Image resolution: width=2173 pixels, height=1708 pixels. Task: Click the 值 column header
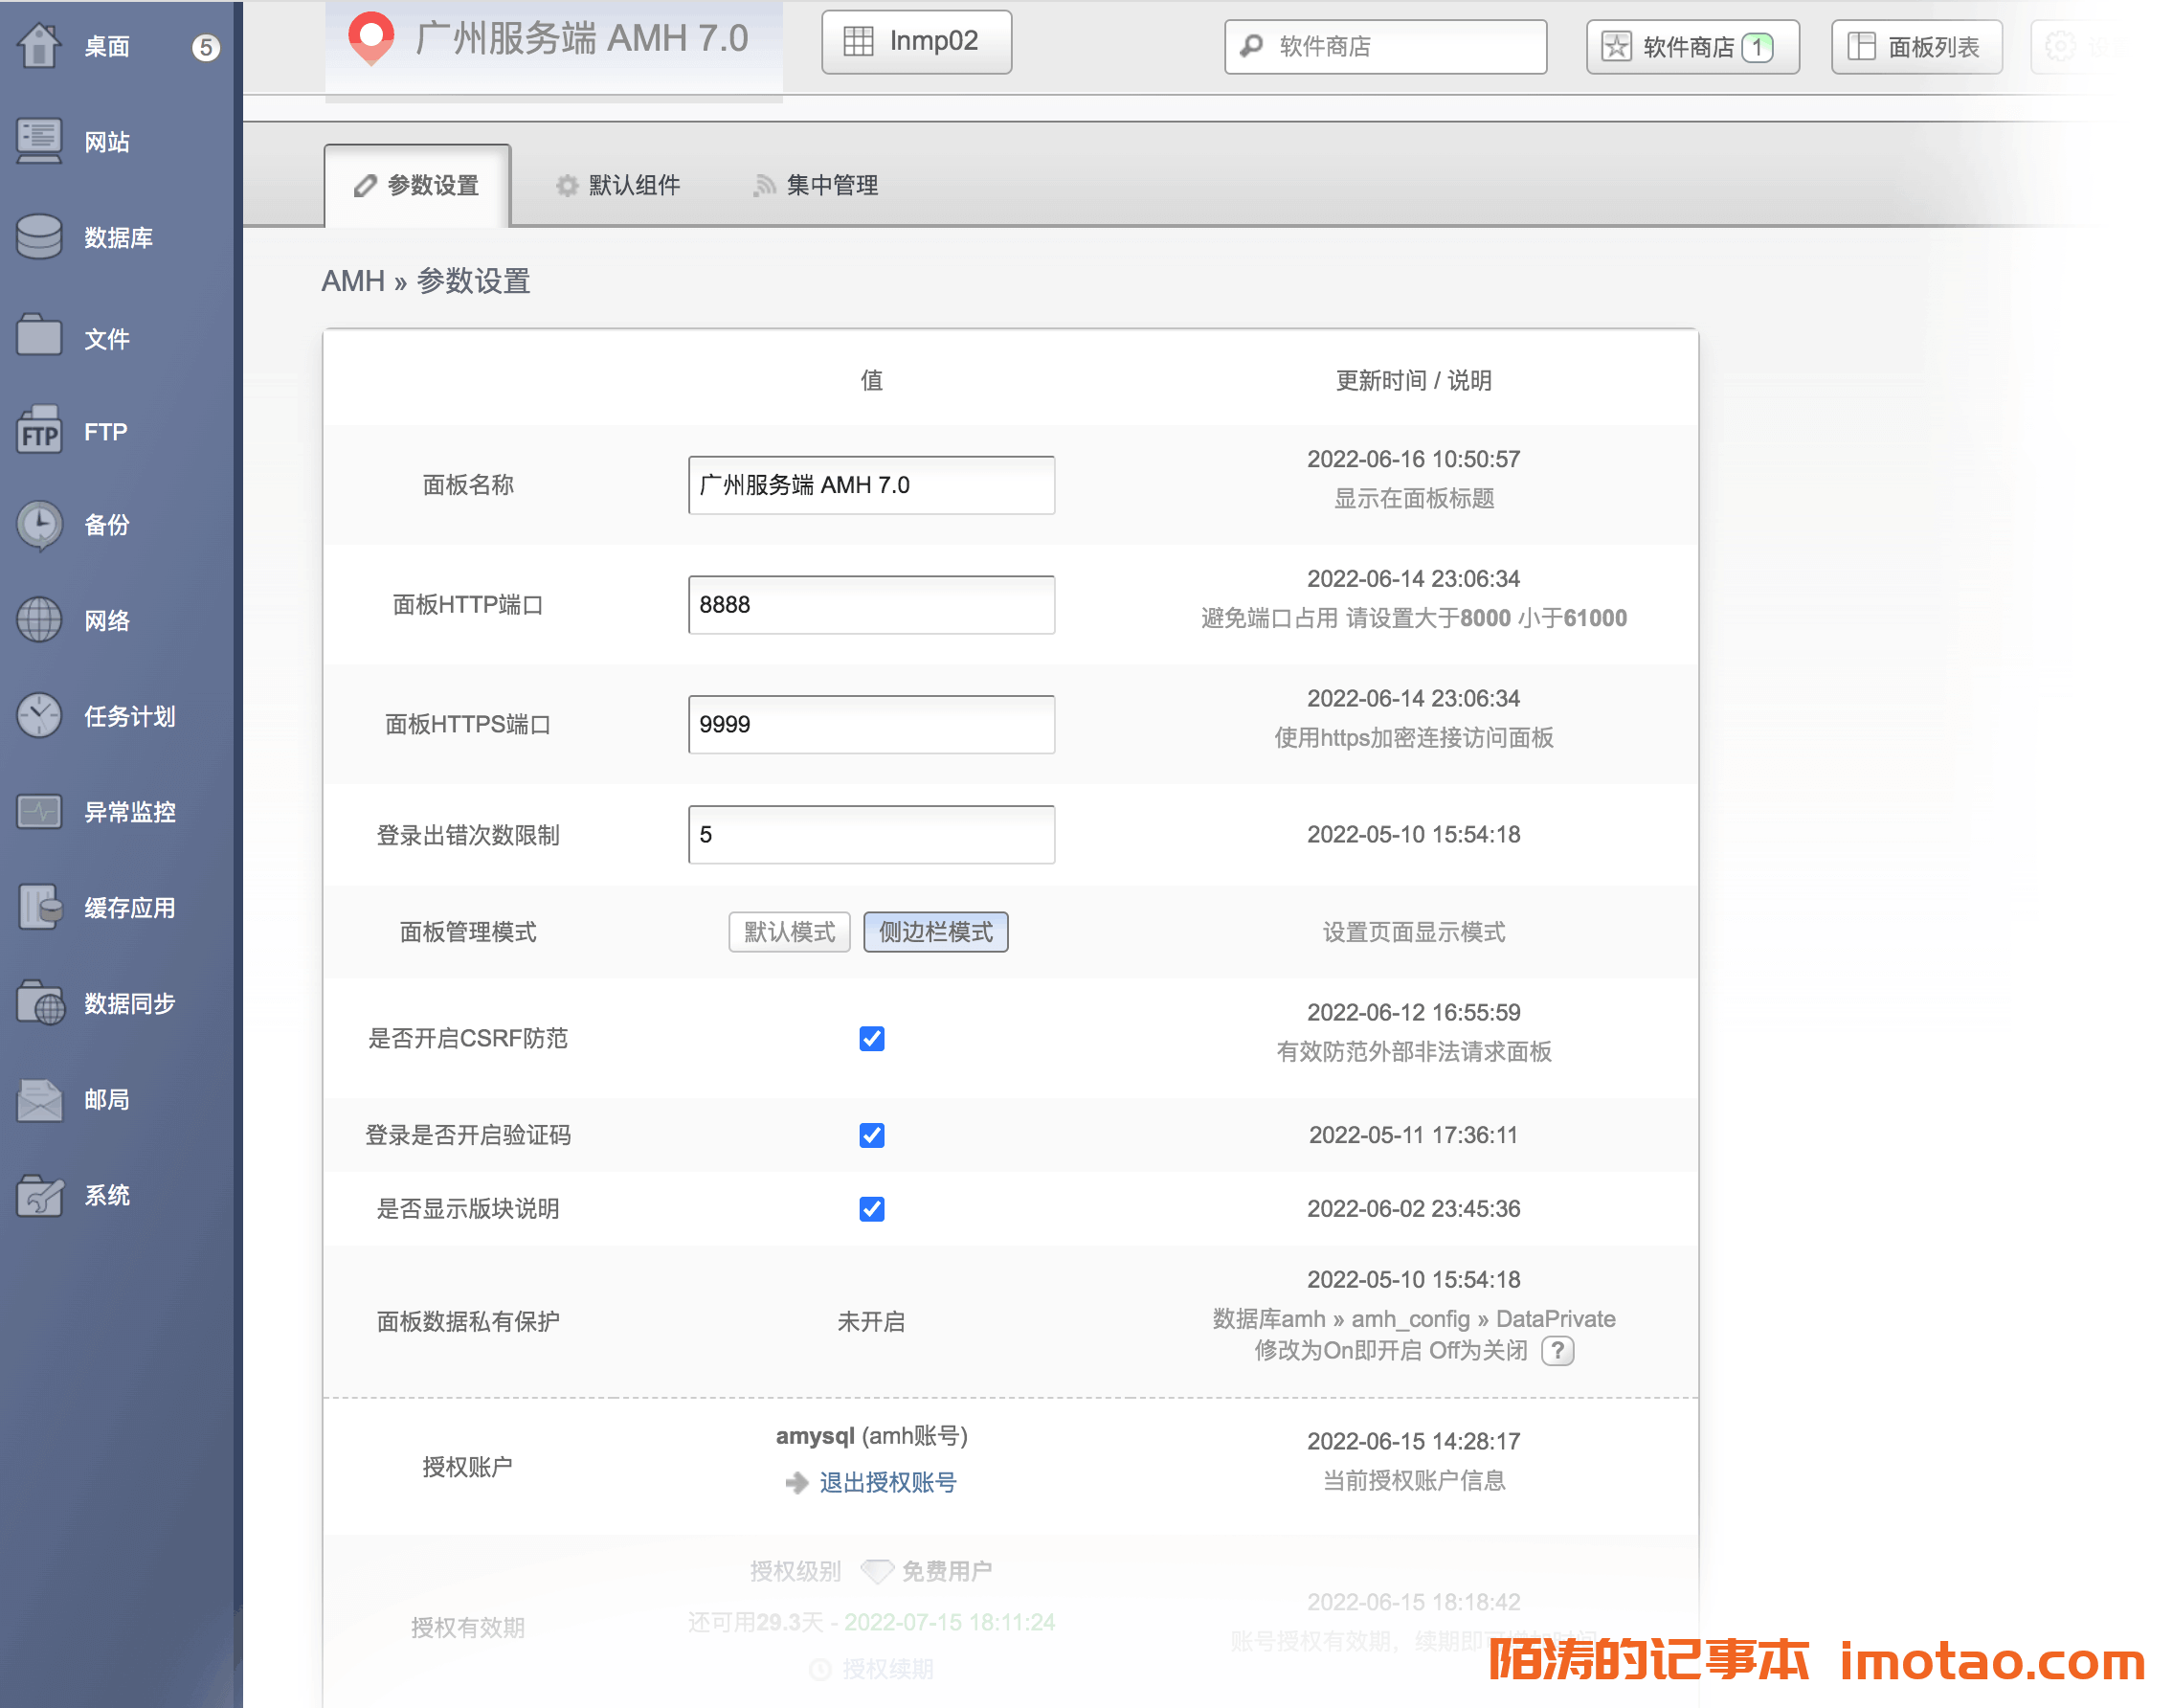(x=871, y=380)
